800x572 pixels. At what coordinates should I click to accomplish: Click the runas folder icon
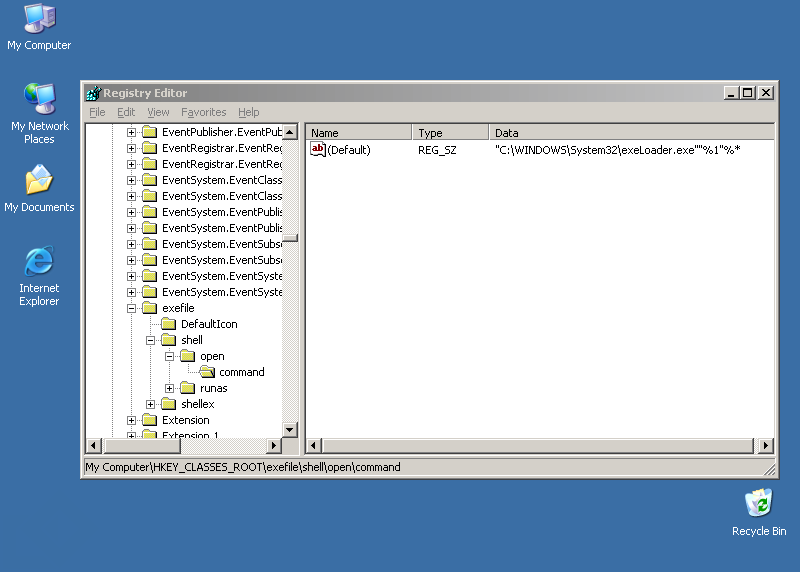point(188,388)
